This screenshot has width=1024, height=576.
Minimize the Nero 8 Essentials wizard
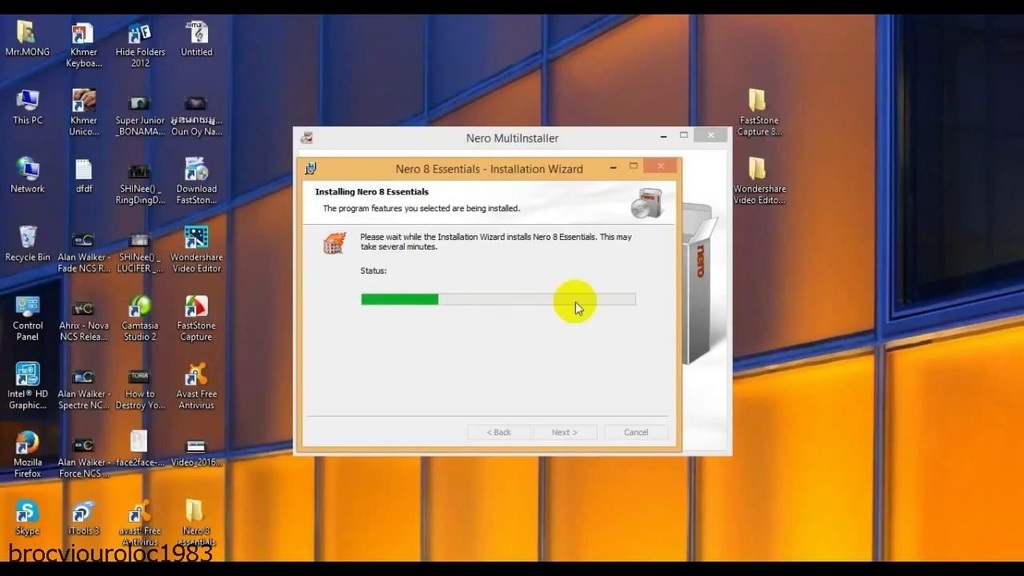click(x=613, y=168)
